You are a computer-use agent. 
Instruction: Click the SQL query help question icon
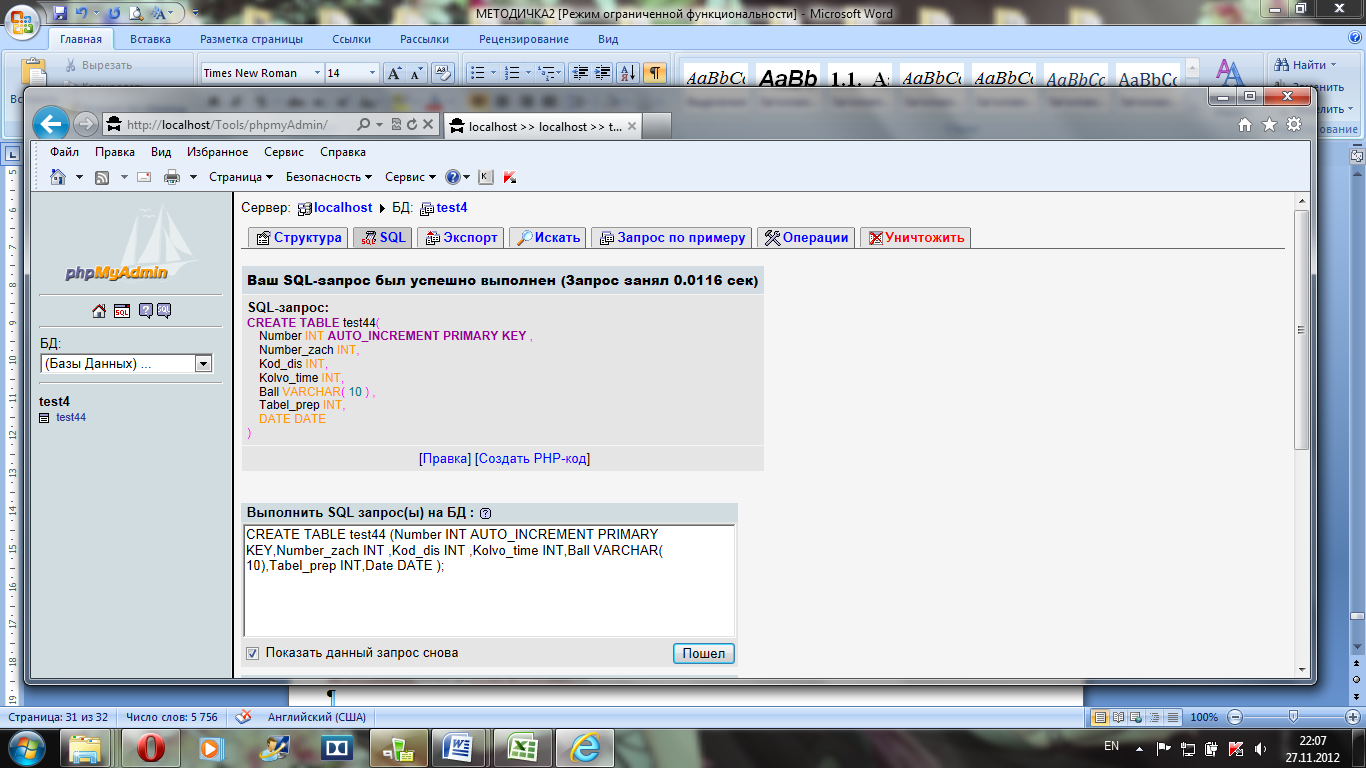(x=486, y=513)
